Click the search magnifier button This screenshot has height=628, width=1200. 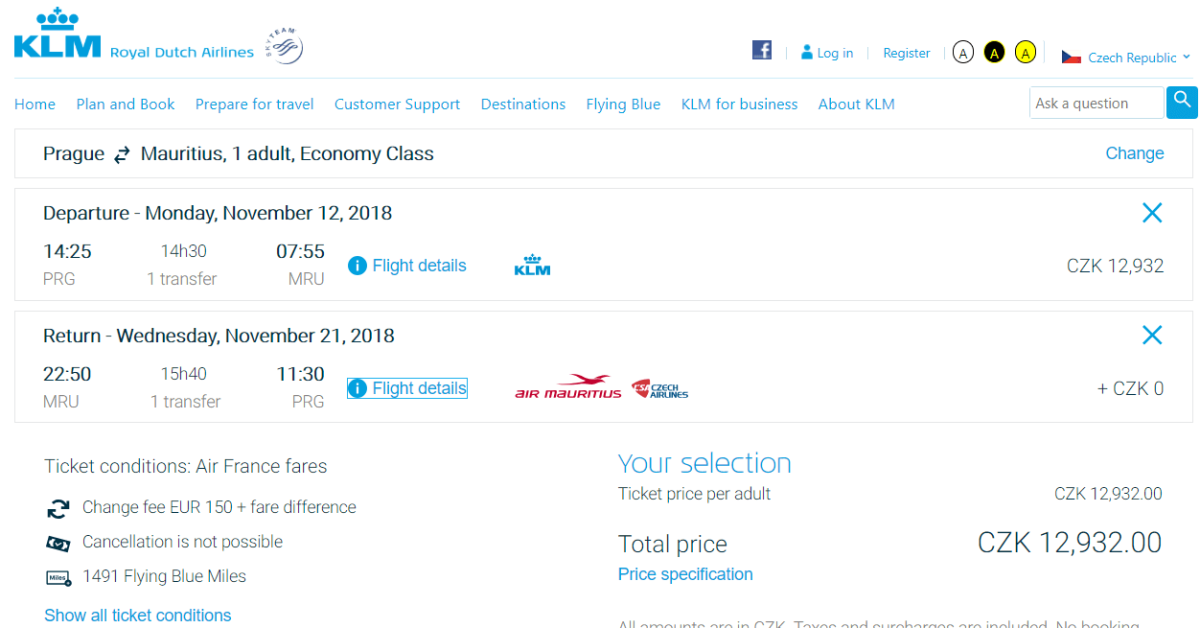tap(1182, 102)
